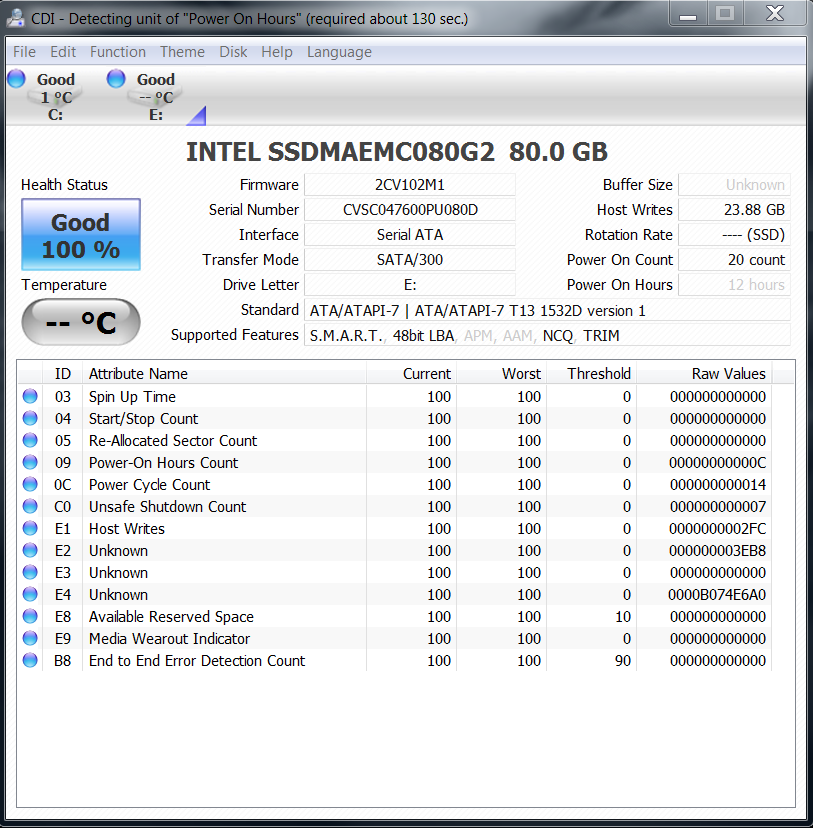Select drive E: status orb
813x828 pixels.
coord(116,79)
